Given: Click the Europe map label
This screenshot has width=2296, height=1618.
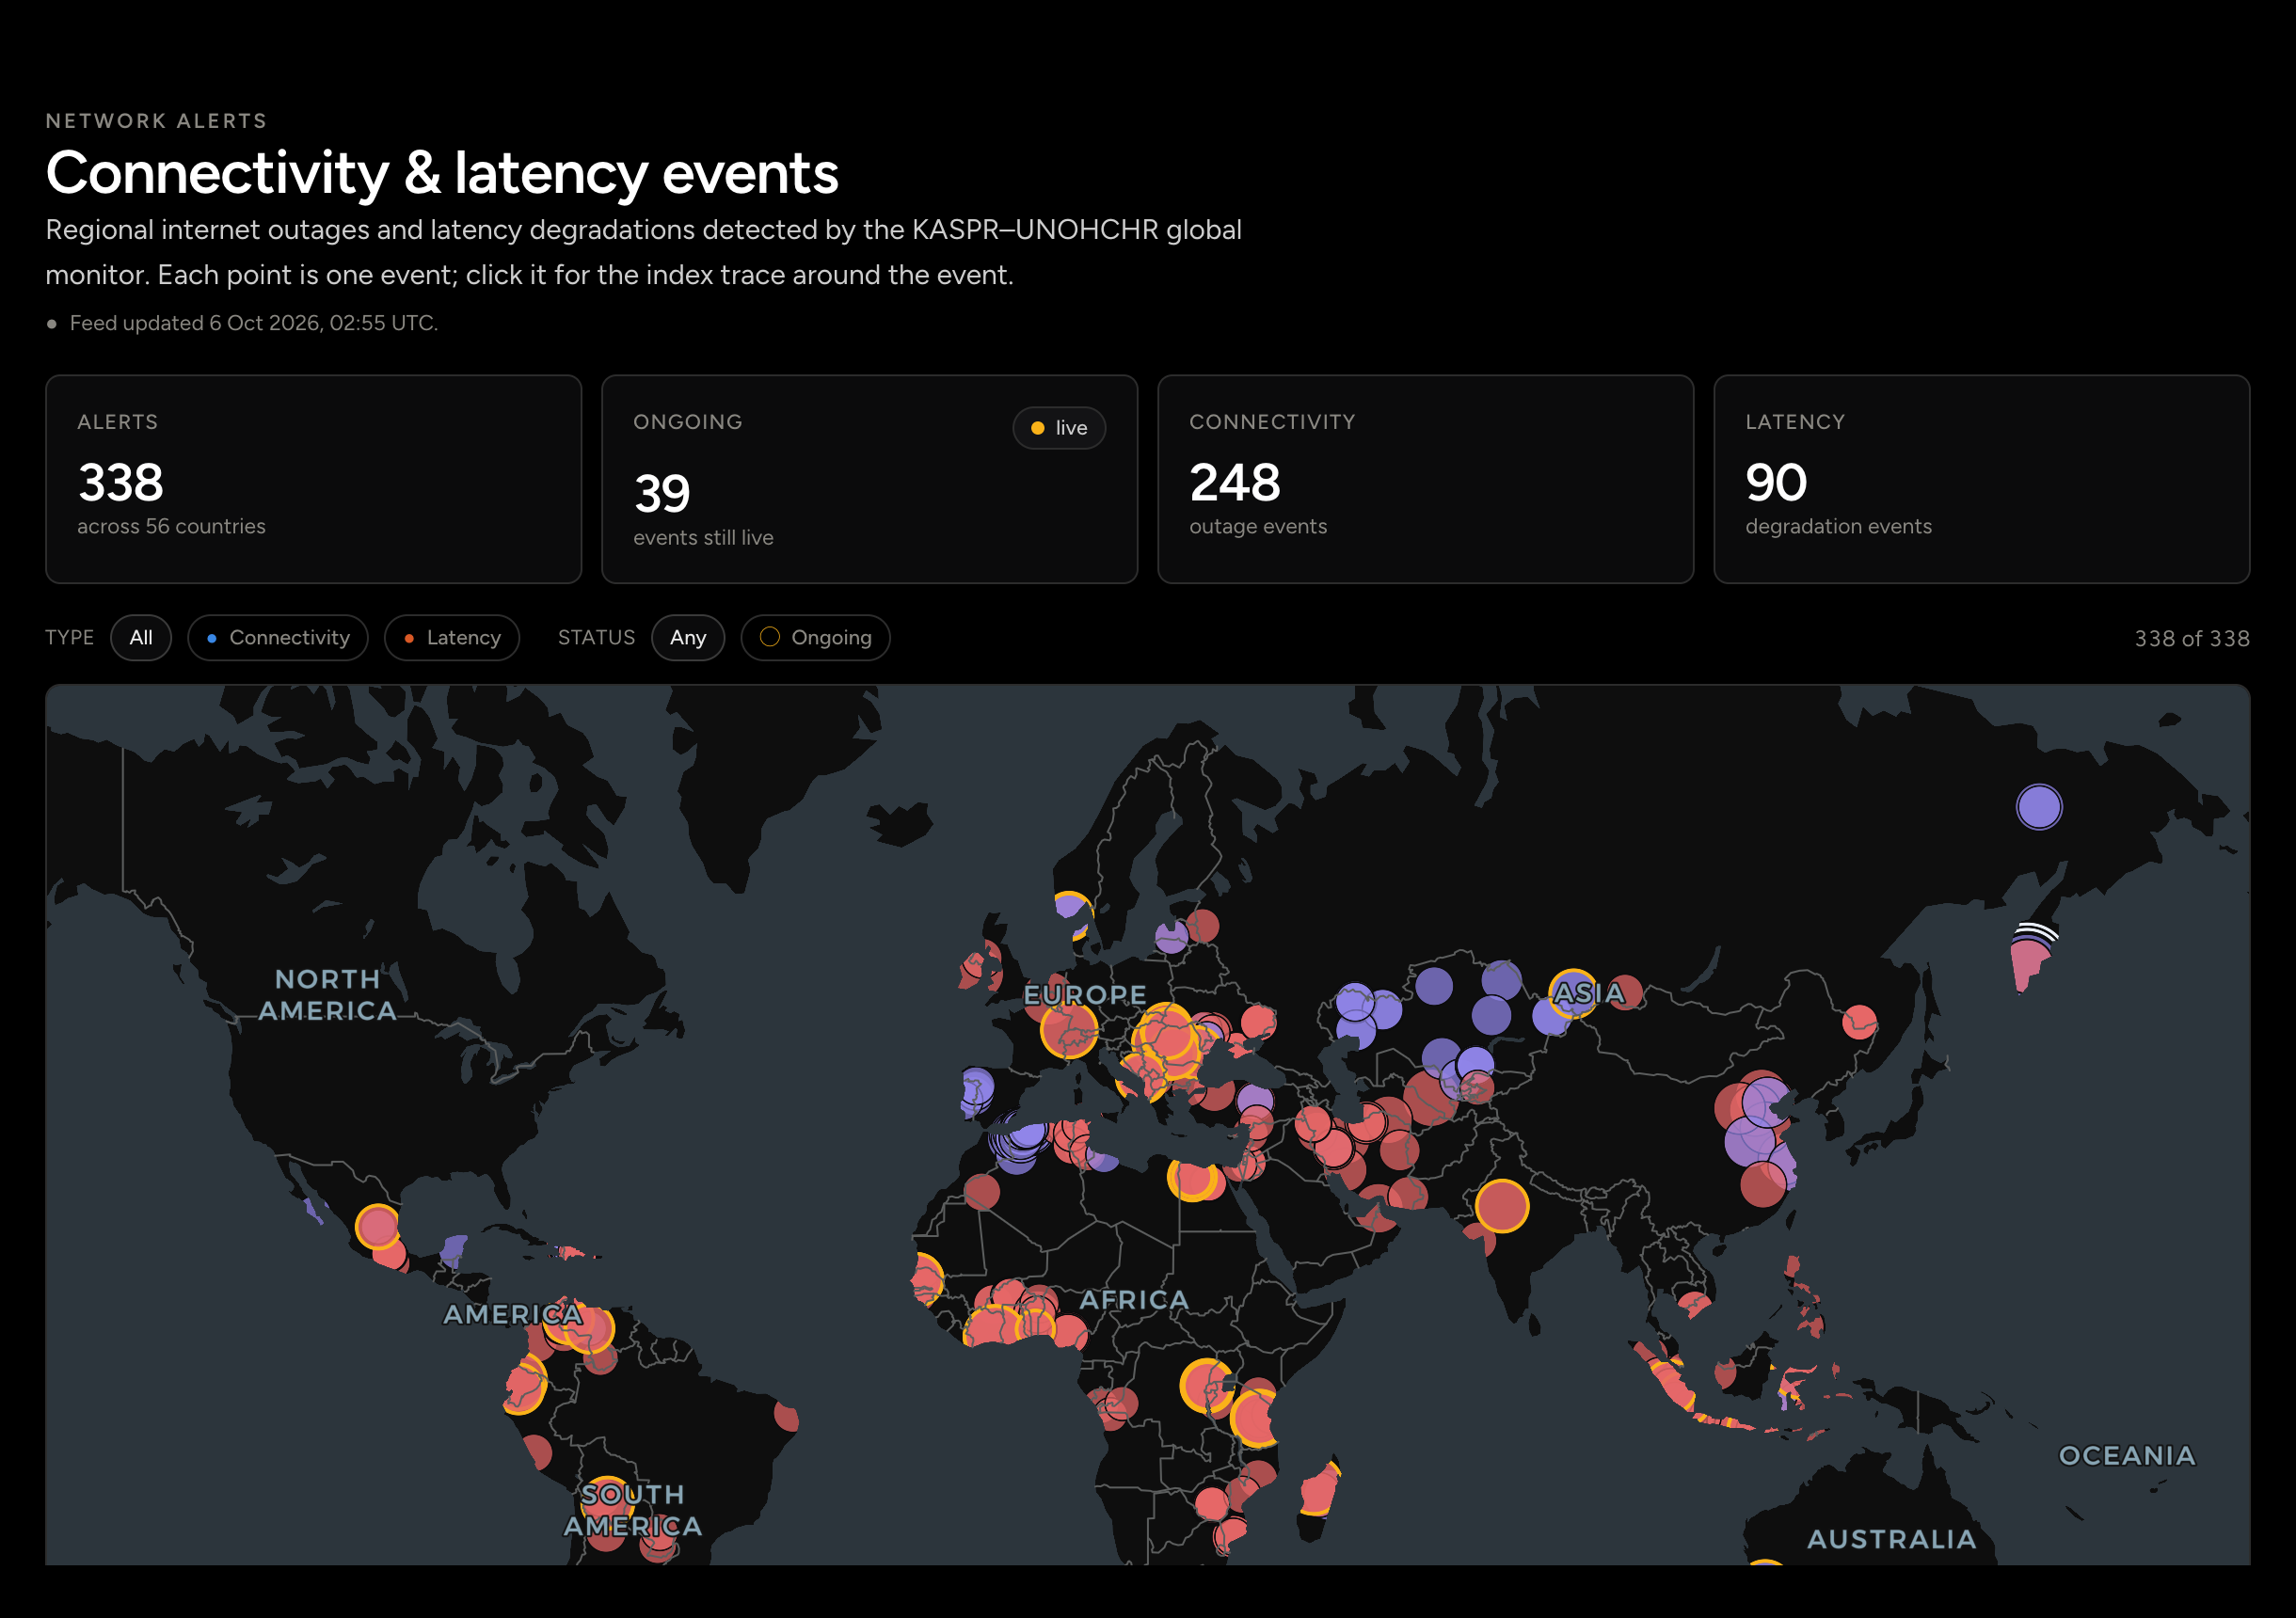Looking at the screenshot, I should pos(1085,995).
